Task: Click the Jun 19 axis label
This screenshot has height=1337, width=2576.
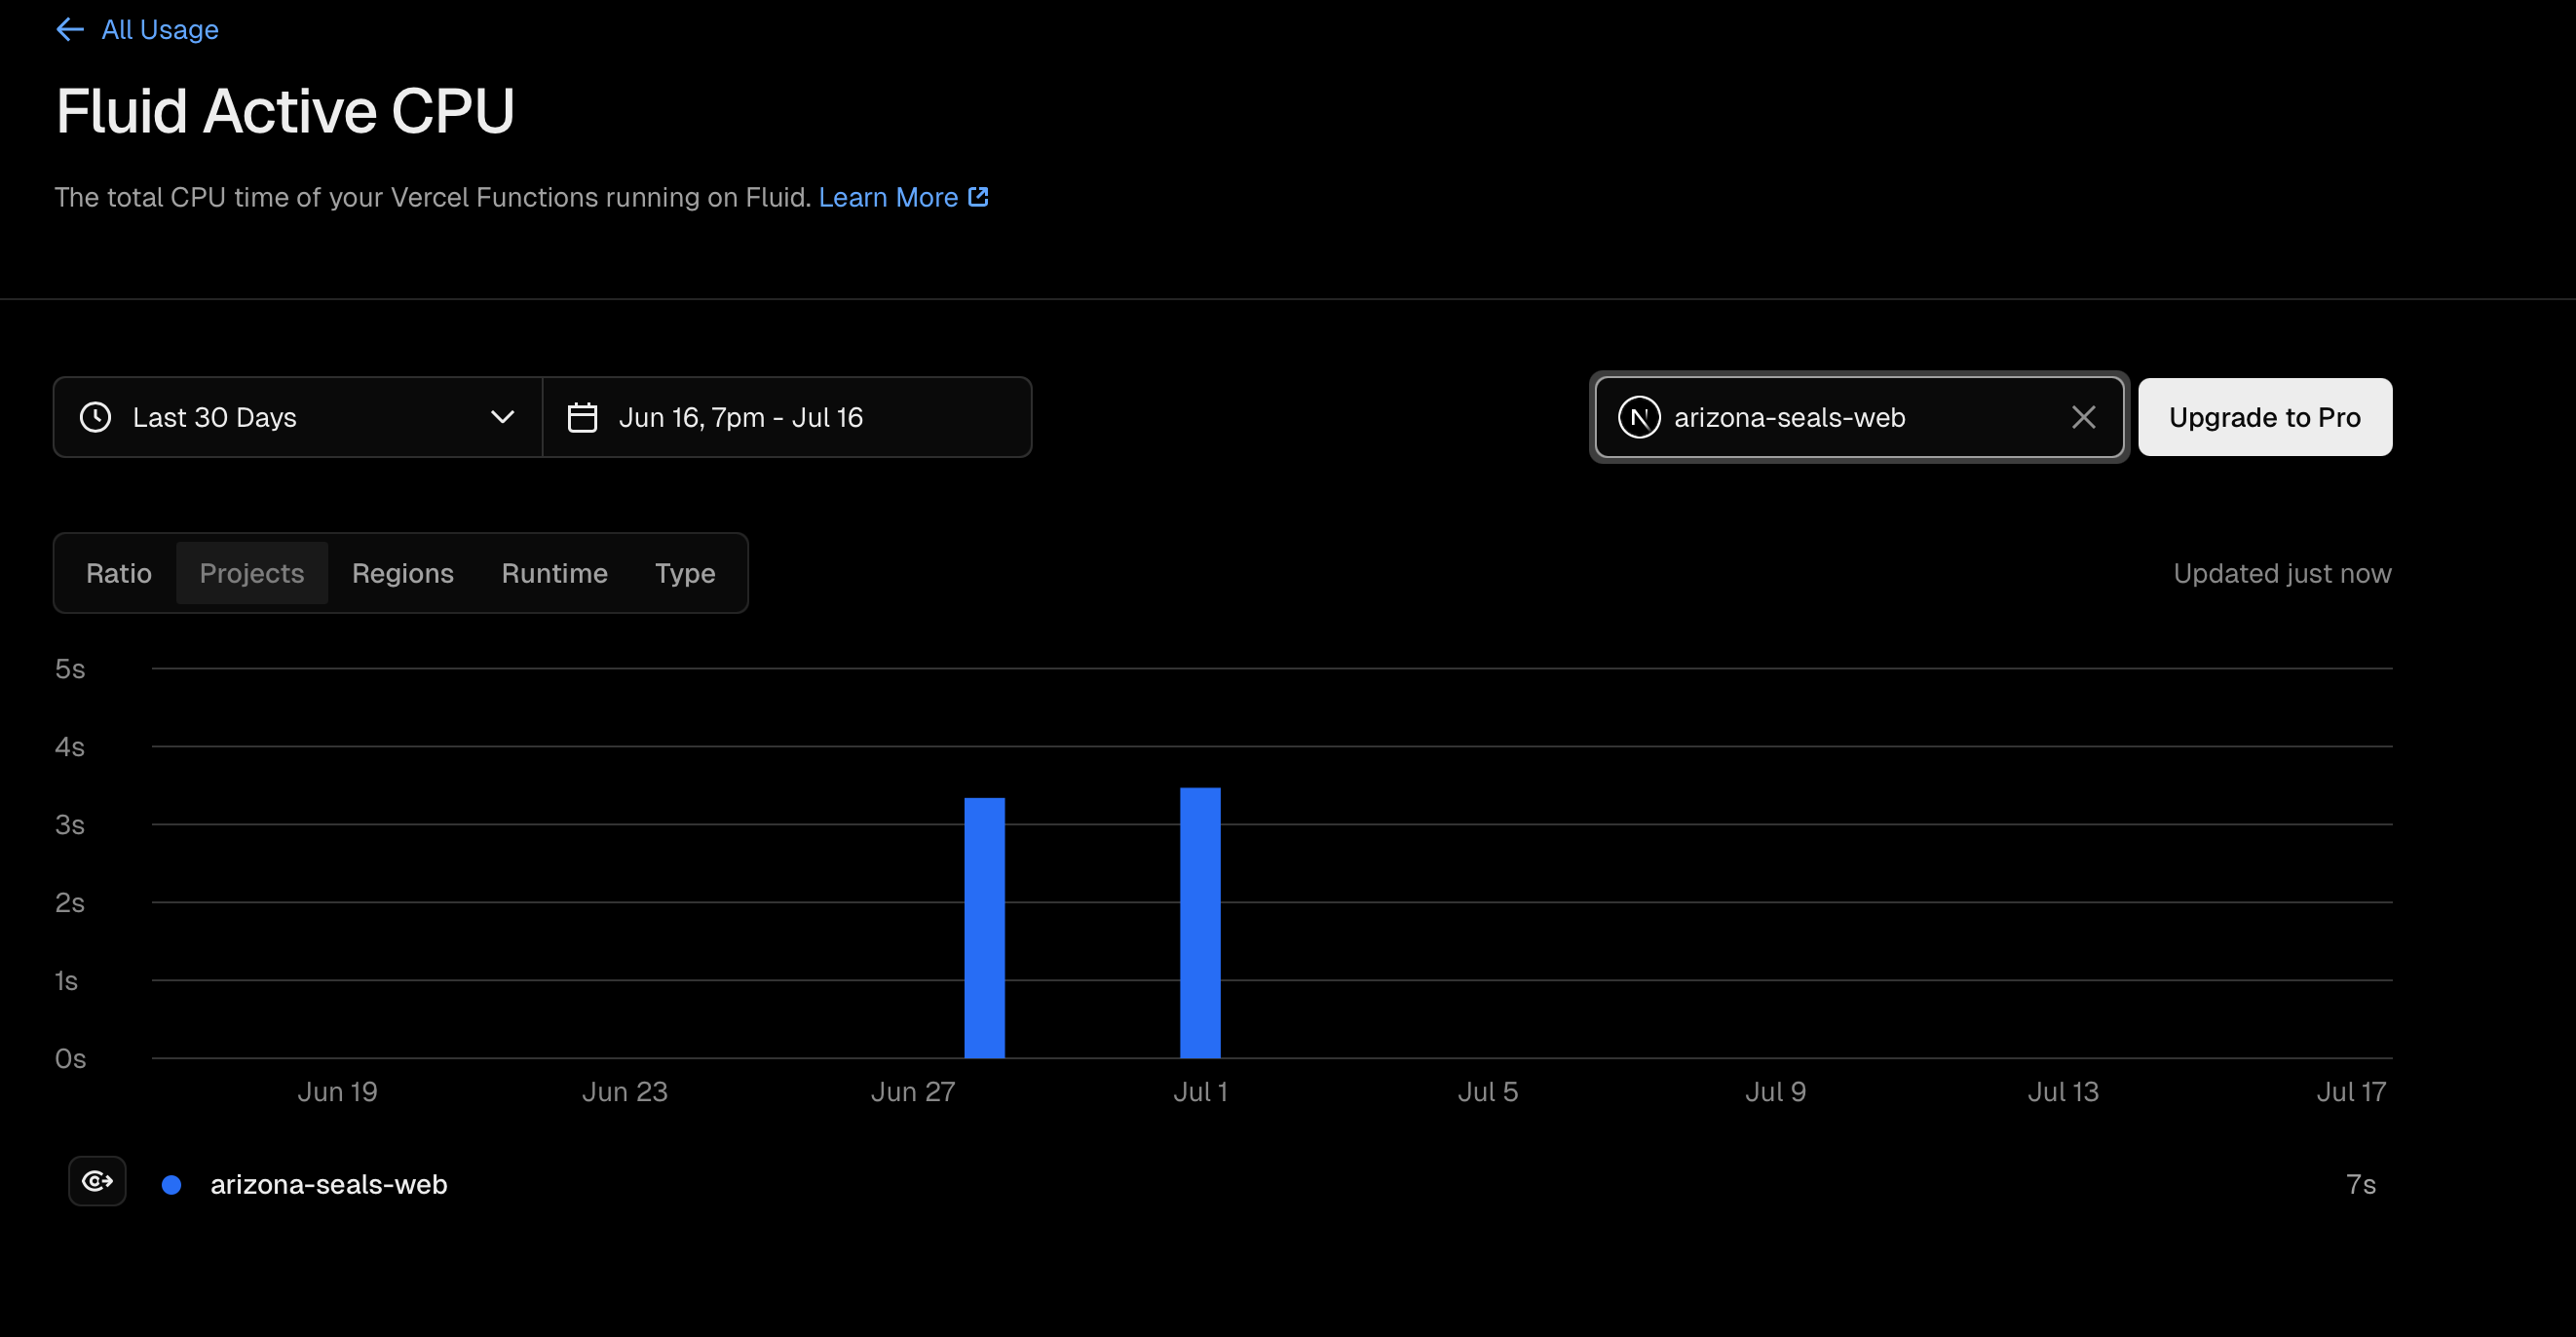Action: (337, 1092)
